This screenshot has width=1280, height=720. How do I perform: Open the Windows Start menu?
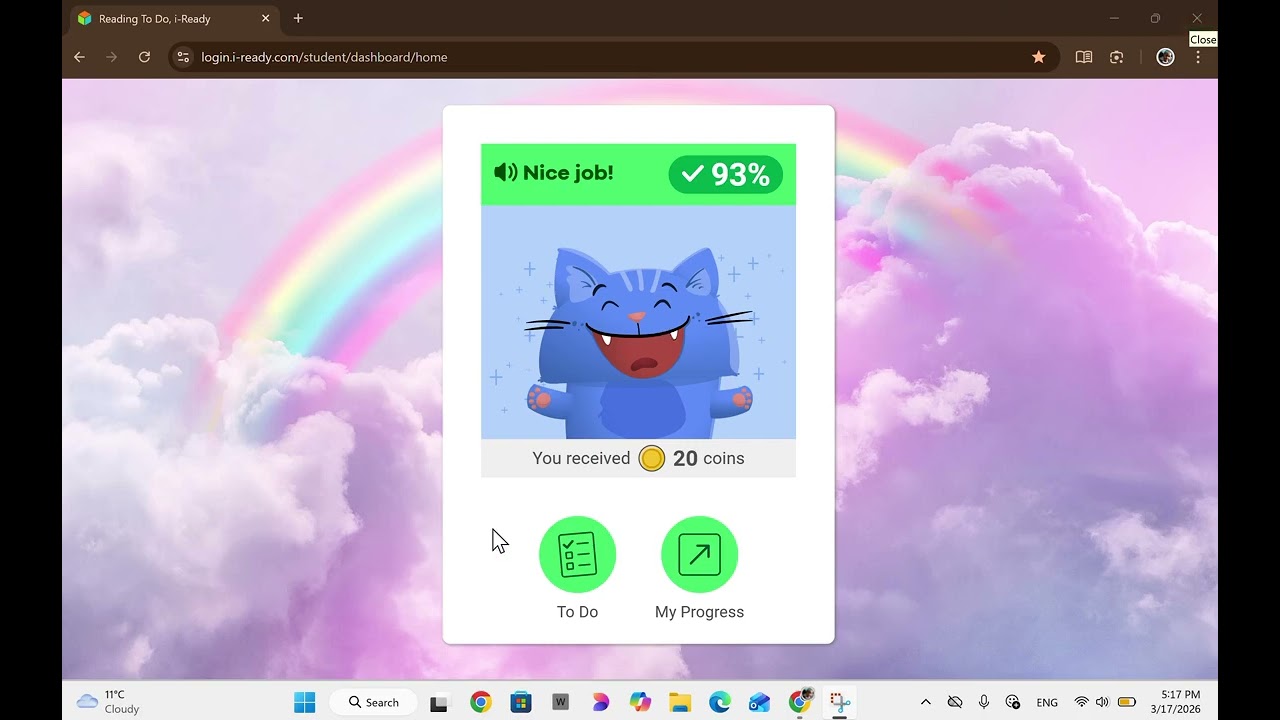[305, 702]
